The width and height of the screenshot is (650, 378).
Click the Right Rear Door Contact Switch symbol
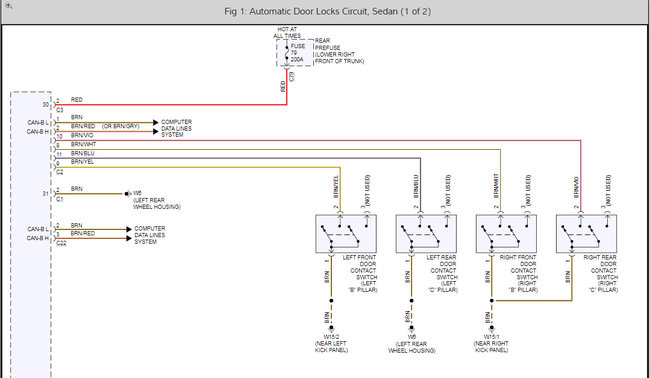pos(587,234)
